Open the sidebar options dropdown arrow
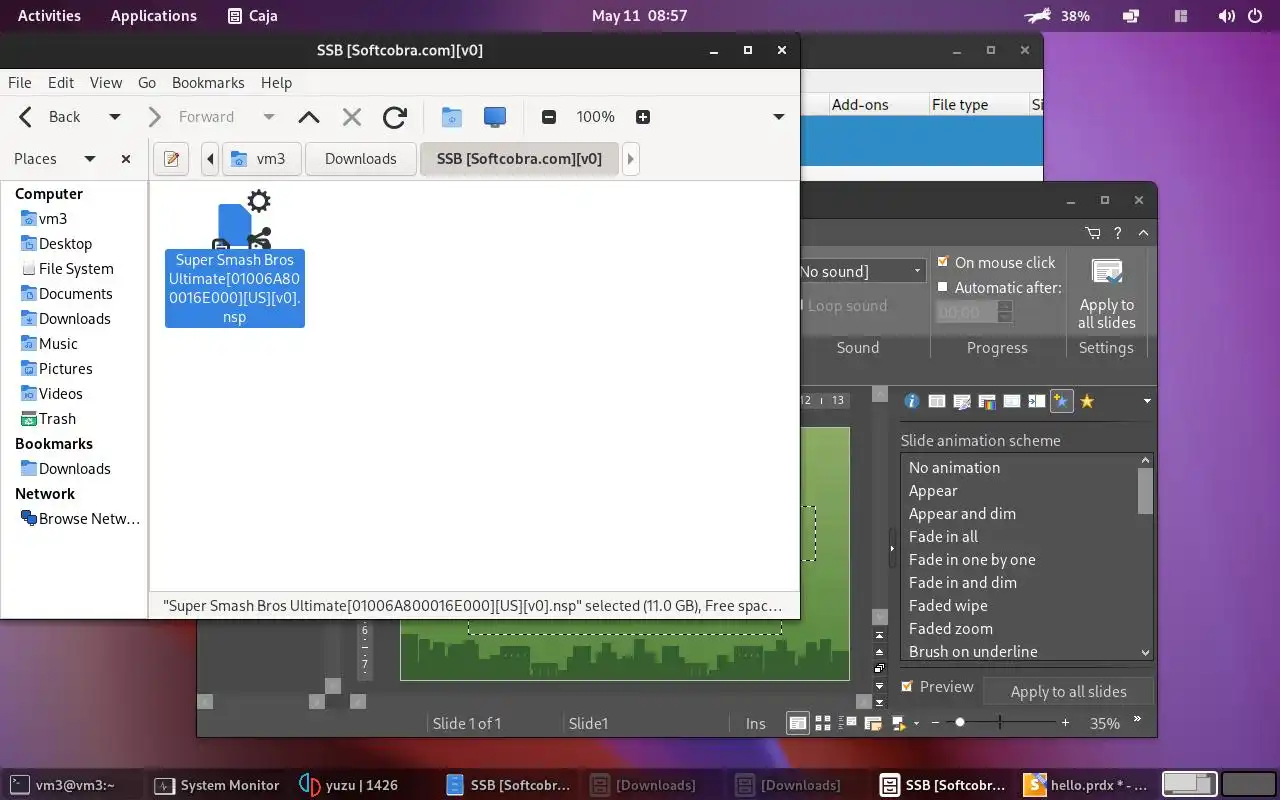The image size is (1280, 800). point(1147,401)
